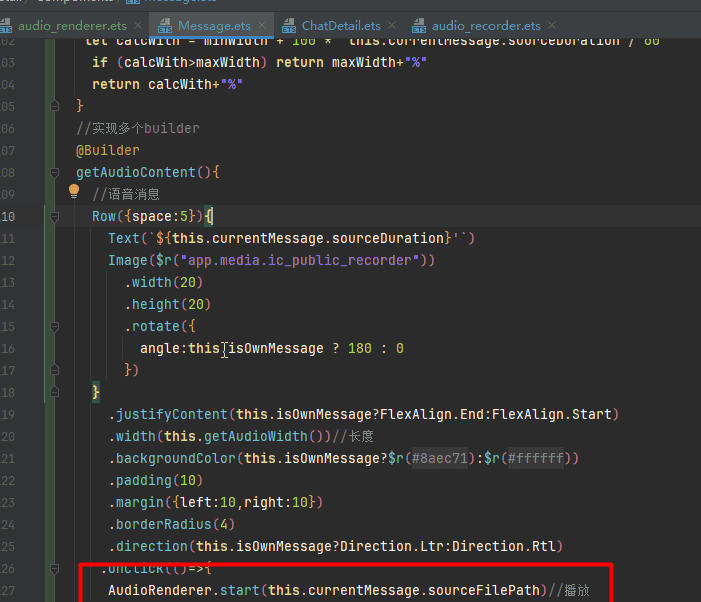Click the .margin({left:10,right:10}) line
Viewport: 701px width, 602px height.
[x=215, y=502]
